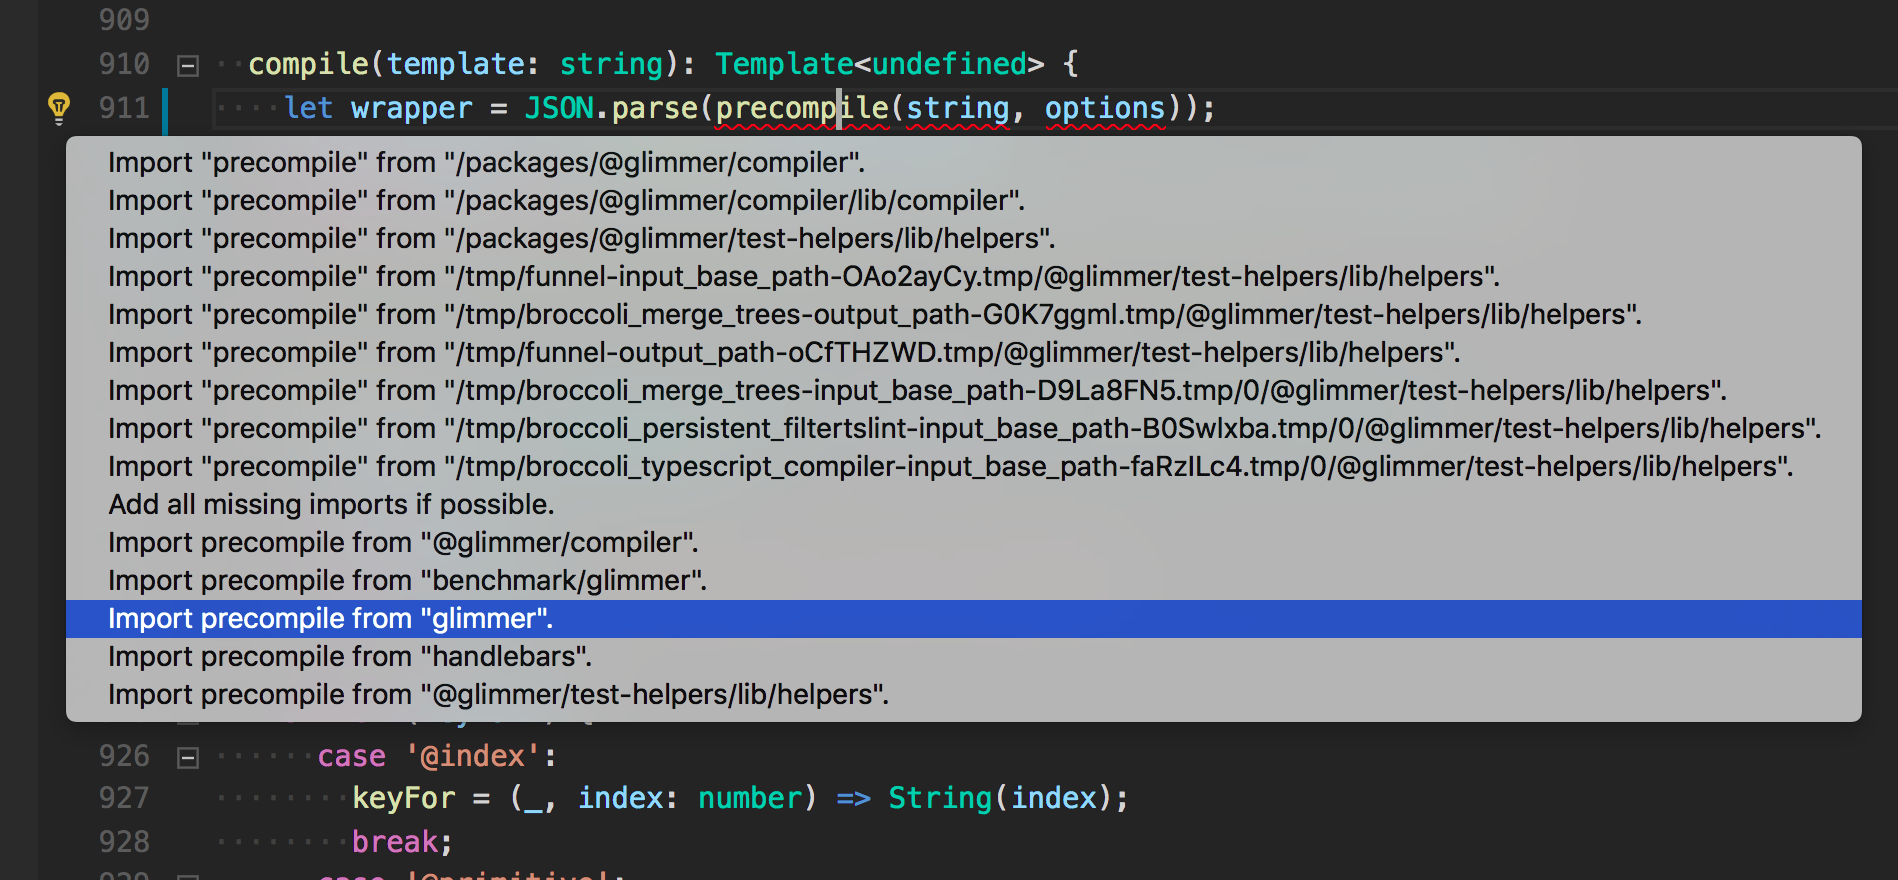This screenshot has width=1898, height=880.
Task: Choose import from "/packages/@glimmer/compiler/lib/compiler"
Action: 964,200
